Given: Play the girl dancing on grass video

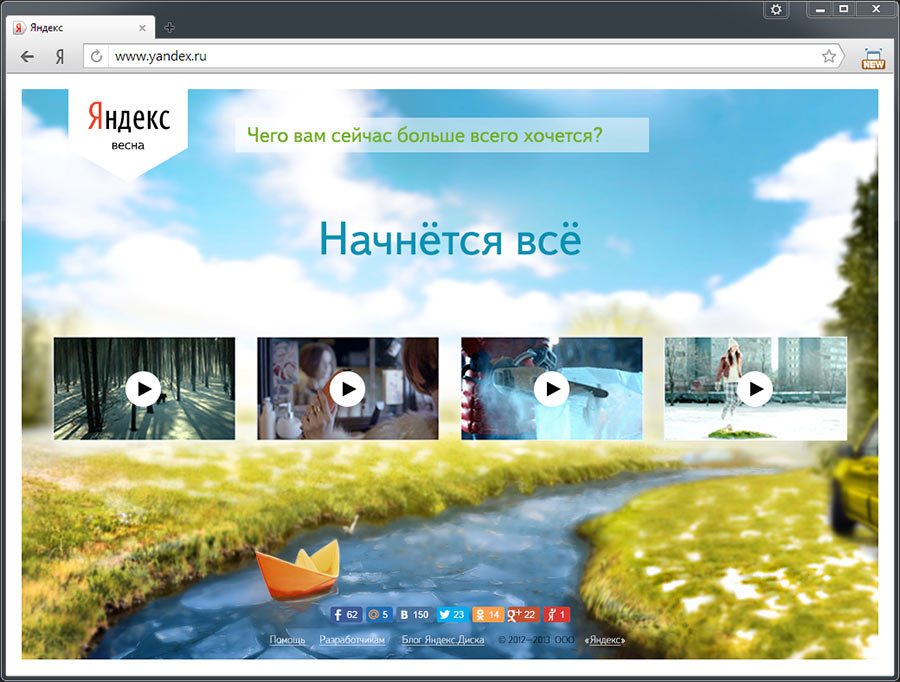Looking at the screenshot, I should [x=755, y=389].
